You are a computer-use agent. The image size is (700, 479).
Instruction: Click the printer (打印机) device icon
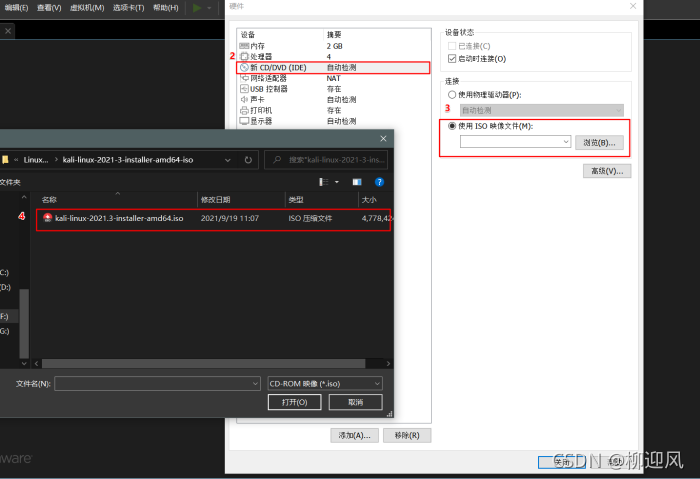coord(244,110)
